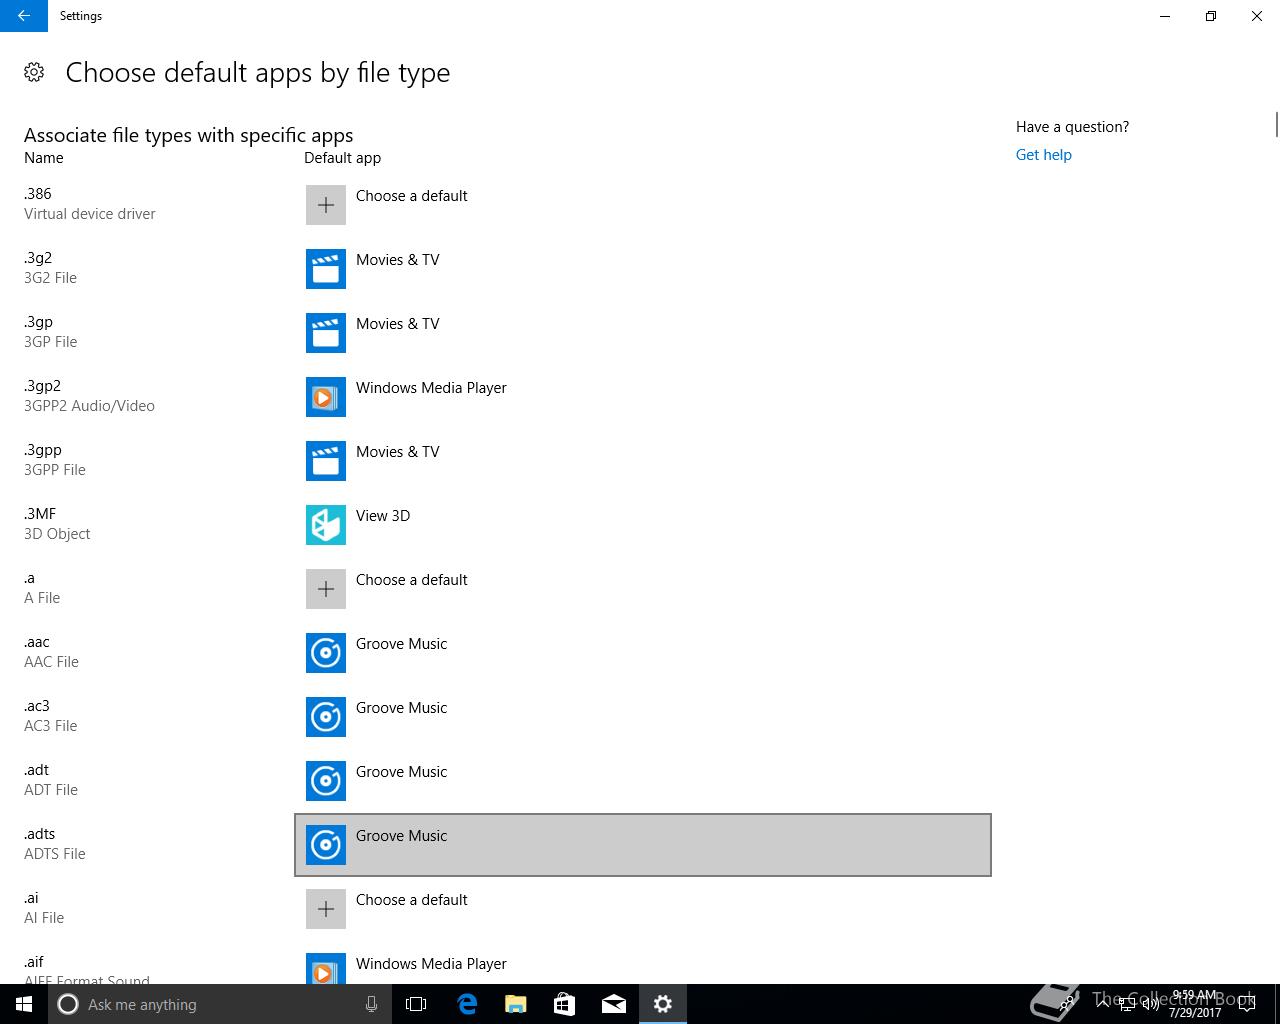Select the .3gp2 3GPP2 Audio/Video entry
Image resolution: width=1280 pixels, height=1024 pixels.
click(89, 396)
